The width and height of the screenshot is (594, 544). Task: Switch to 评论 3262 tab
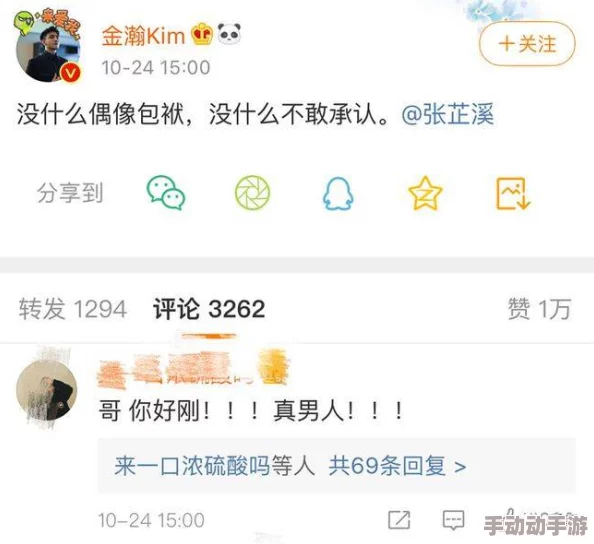coord(209,309)
